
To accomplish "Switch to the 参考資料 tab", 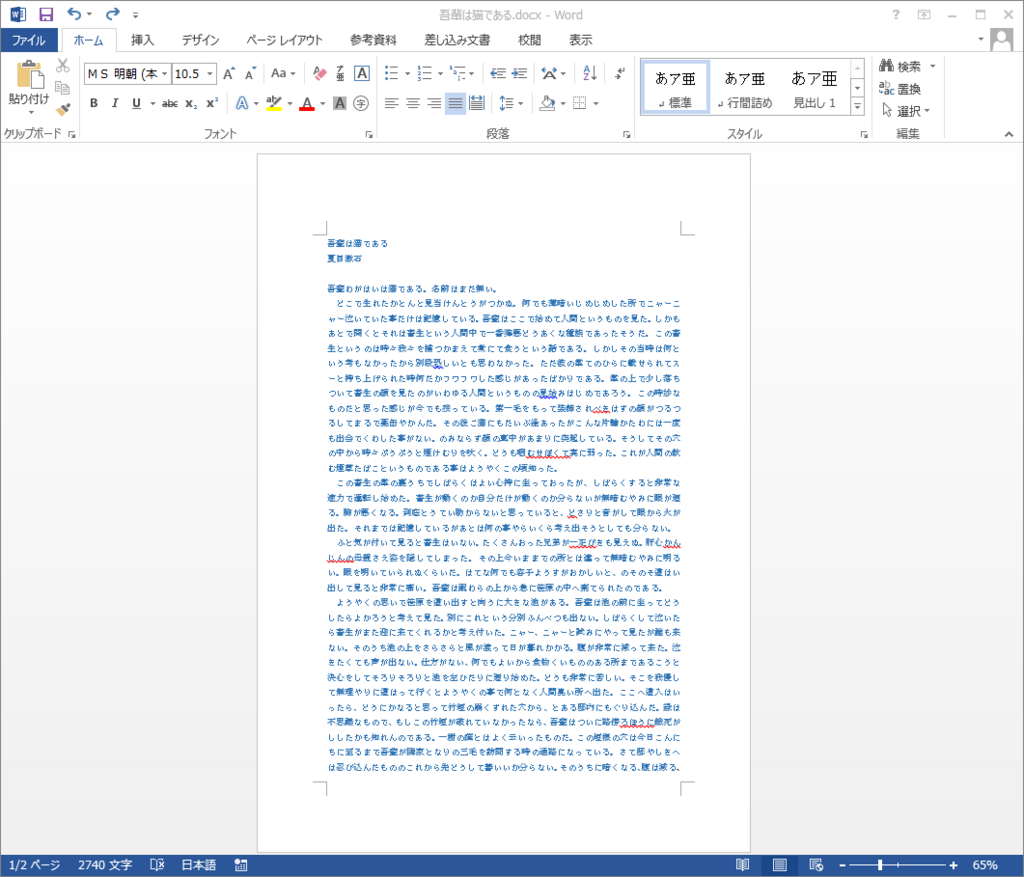I will coord(373,40).
